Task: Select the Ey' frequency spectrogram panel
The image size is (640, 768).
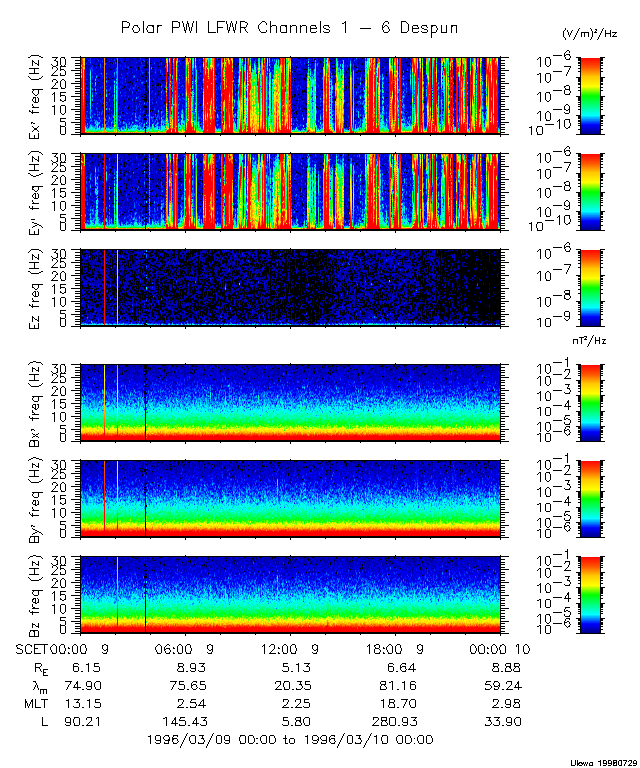Action: pos(290,191)
